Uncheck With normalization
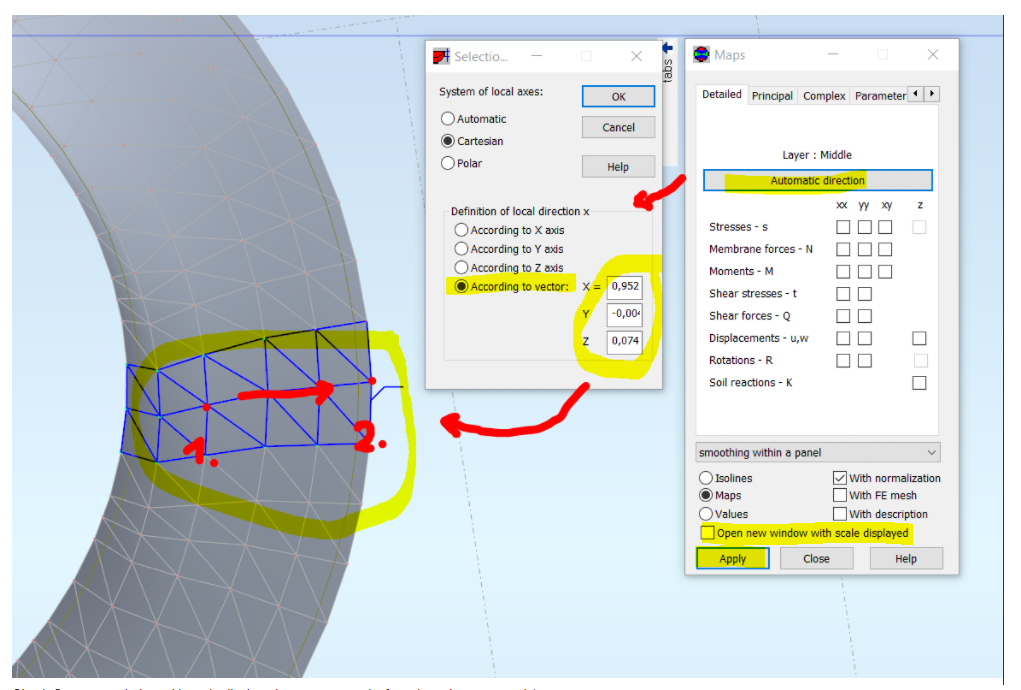The image size is (1021, 690). coord(840,478)
